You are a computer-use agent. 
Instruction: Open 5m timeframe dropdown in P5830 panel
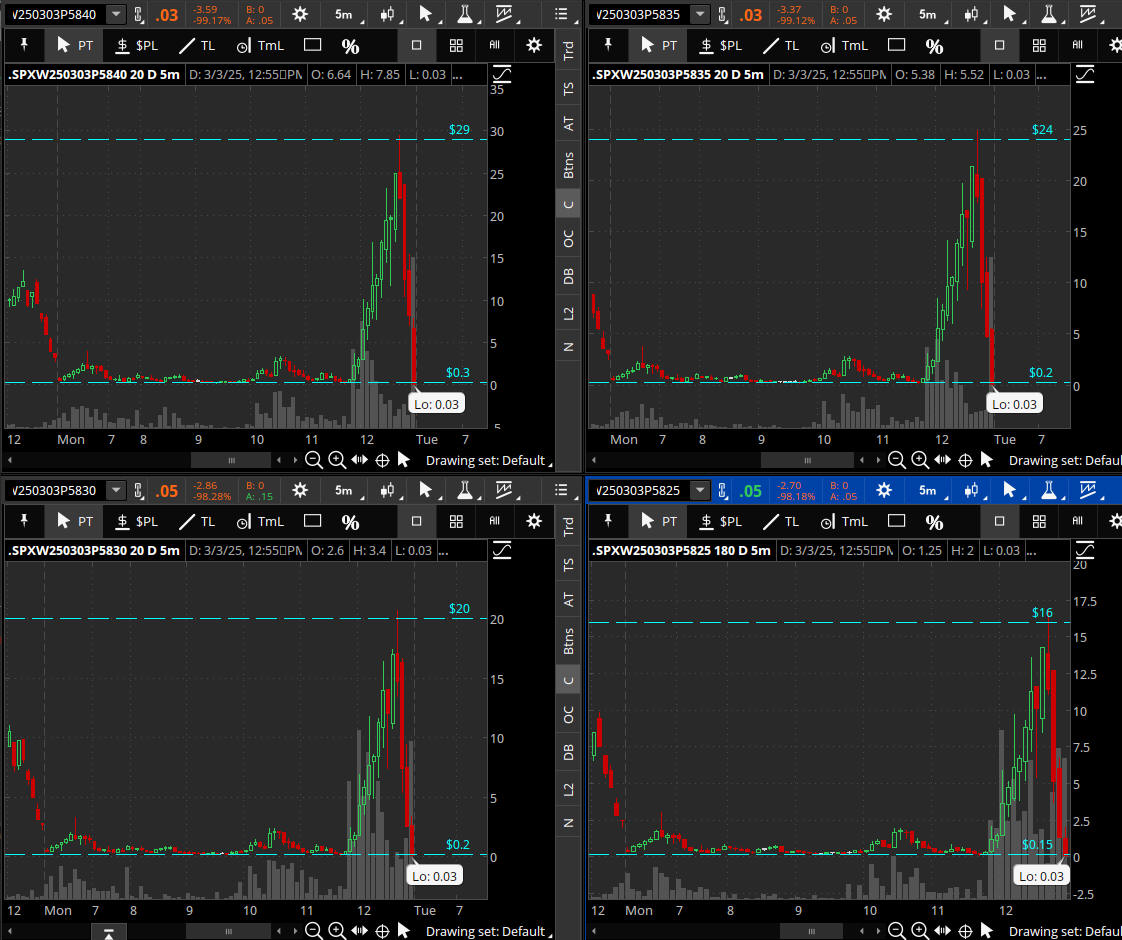coord(343,491)
